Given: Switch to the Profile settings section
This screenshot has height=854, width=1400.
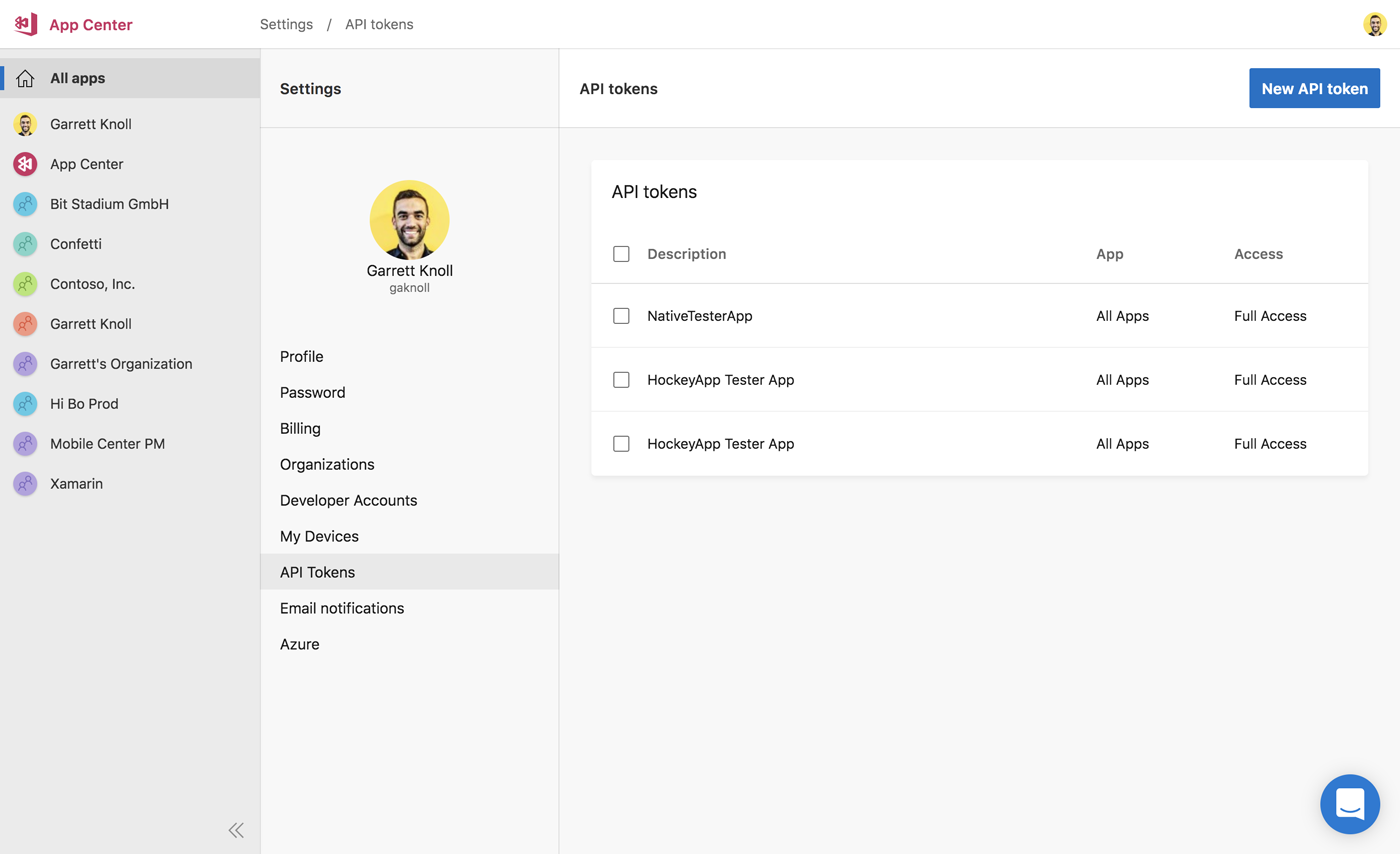Looking at the screenshot, I should coord(301,356).
